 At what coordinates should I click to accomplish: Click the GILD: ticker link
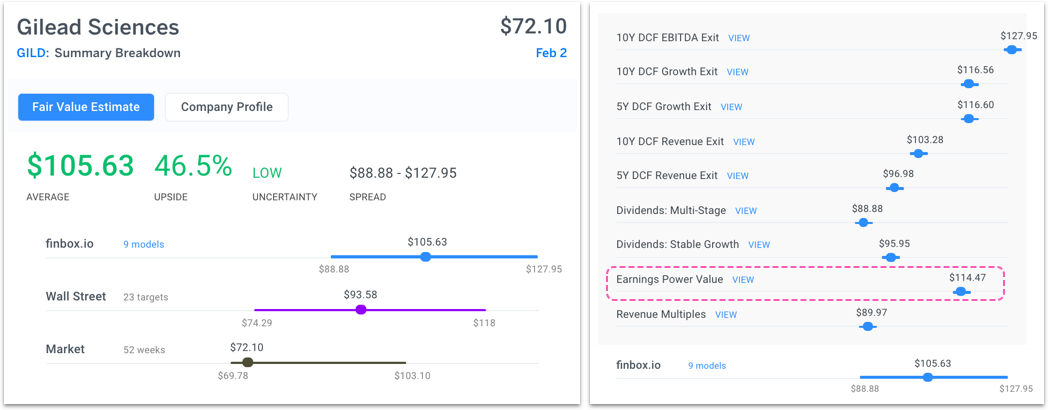pyautogui.click(x=33, y=53)
